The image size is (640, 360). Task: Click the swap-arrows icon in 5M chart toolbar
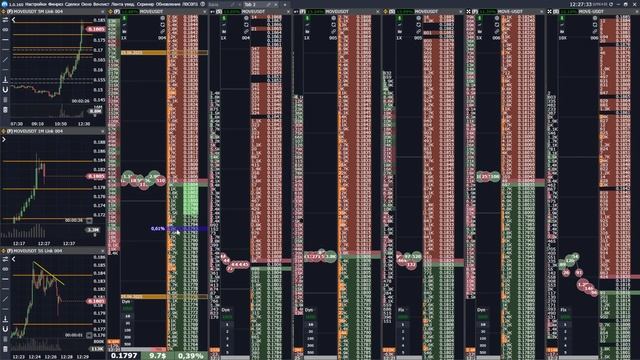[x=5, y=20]
